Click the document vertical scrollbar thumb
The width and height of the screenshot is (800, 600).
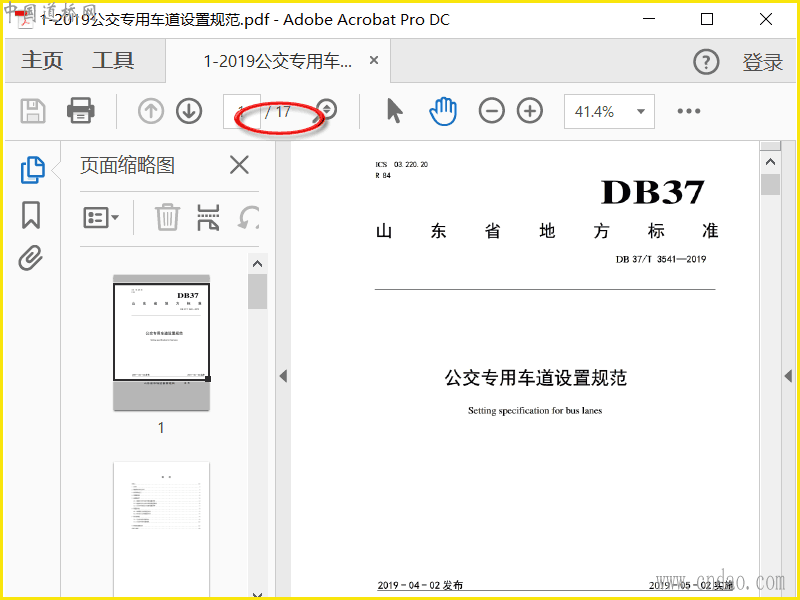(x=770, y=185)
